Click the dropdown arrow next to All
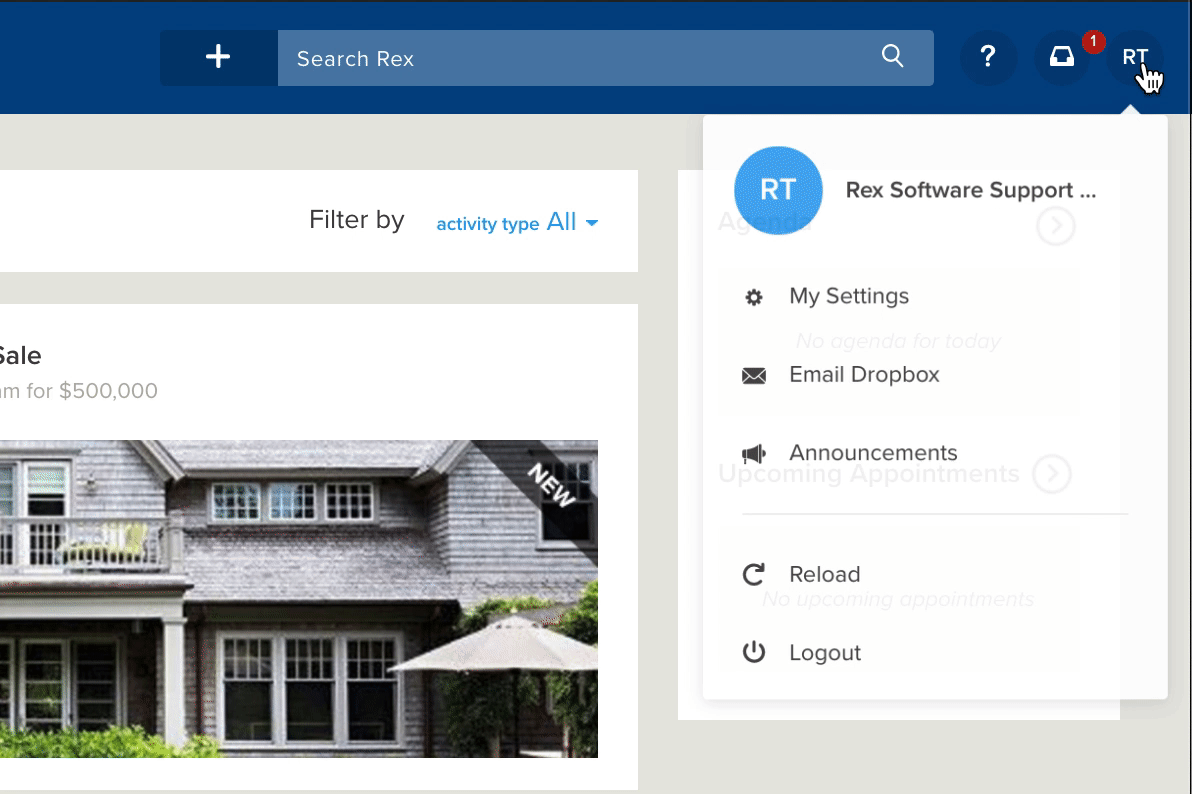This screenshot has height=794, width=1192. [x=592, y=224]
